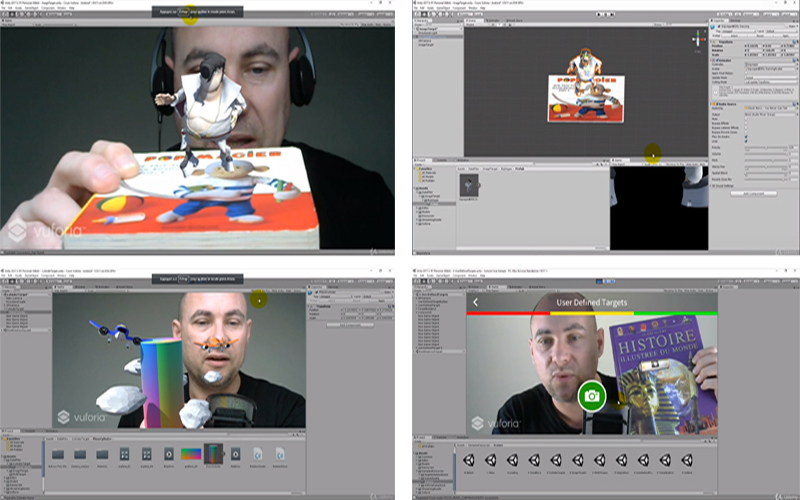This screenshot has width=800, height=500.
Task: Adjust the Priority slider in Audio Source
Action: 766,147
